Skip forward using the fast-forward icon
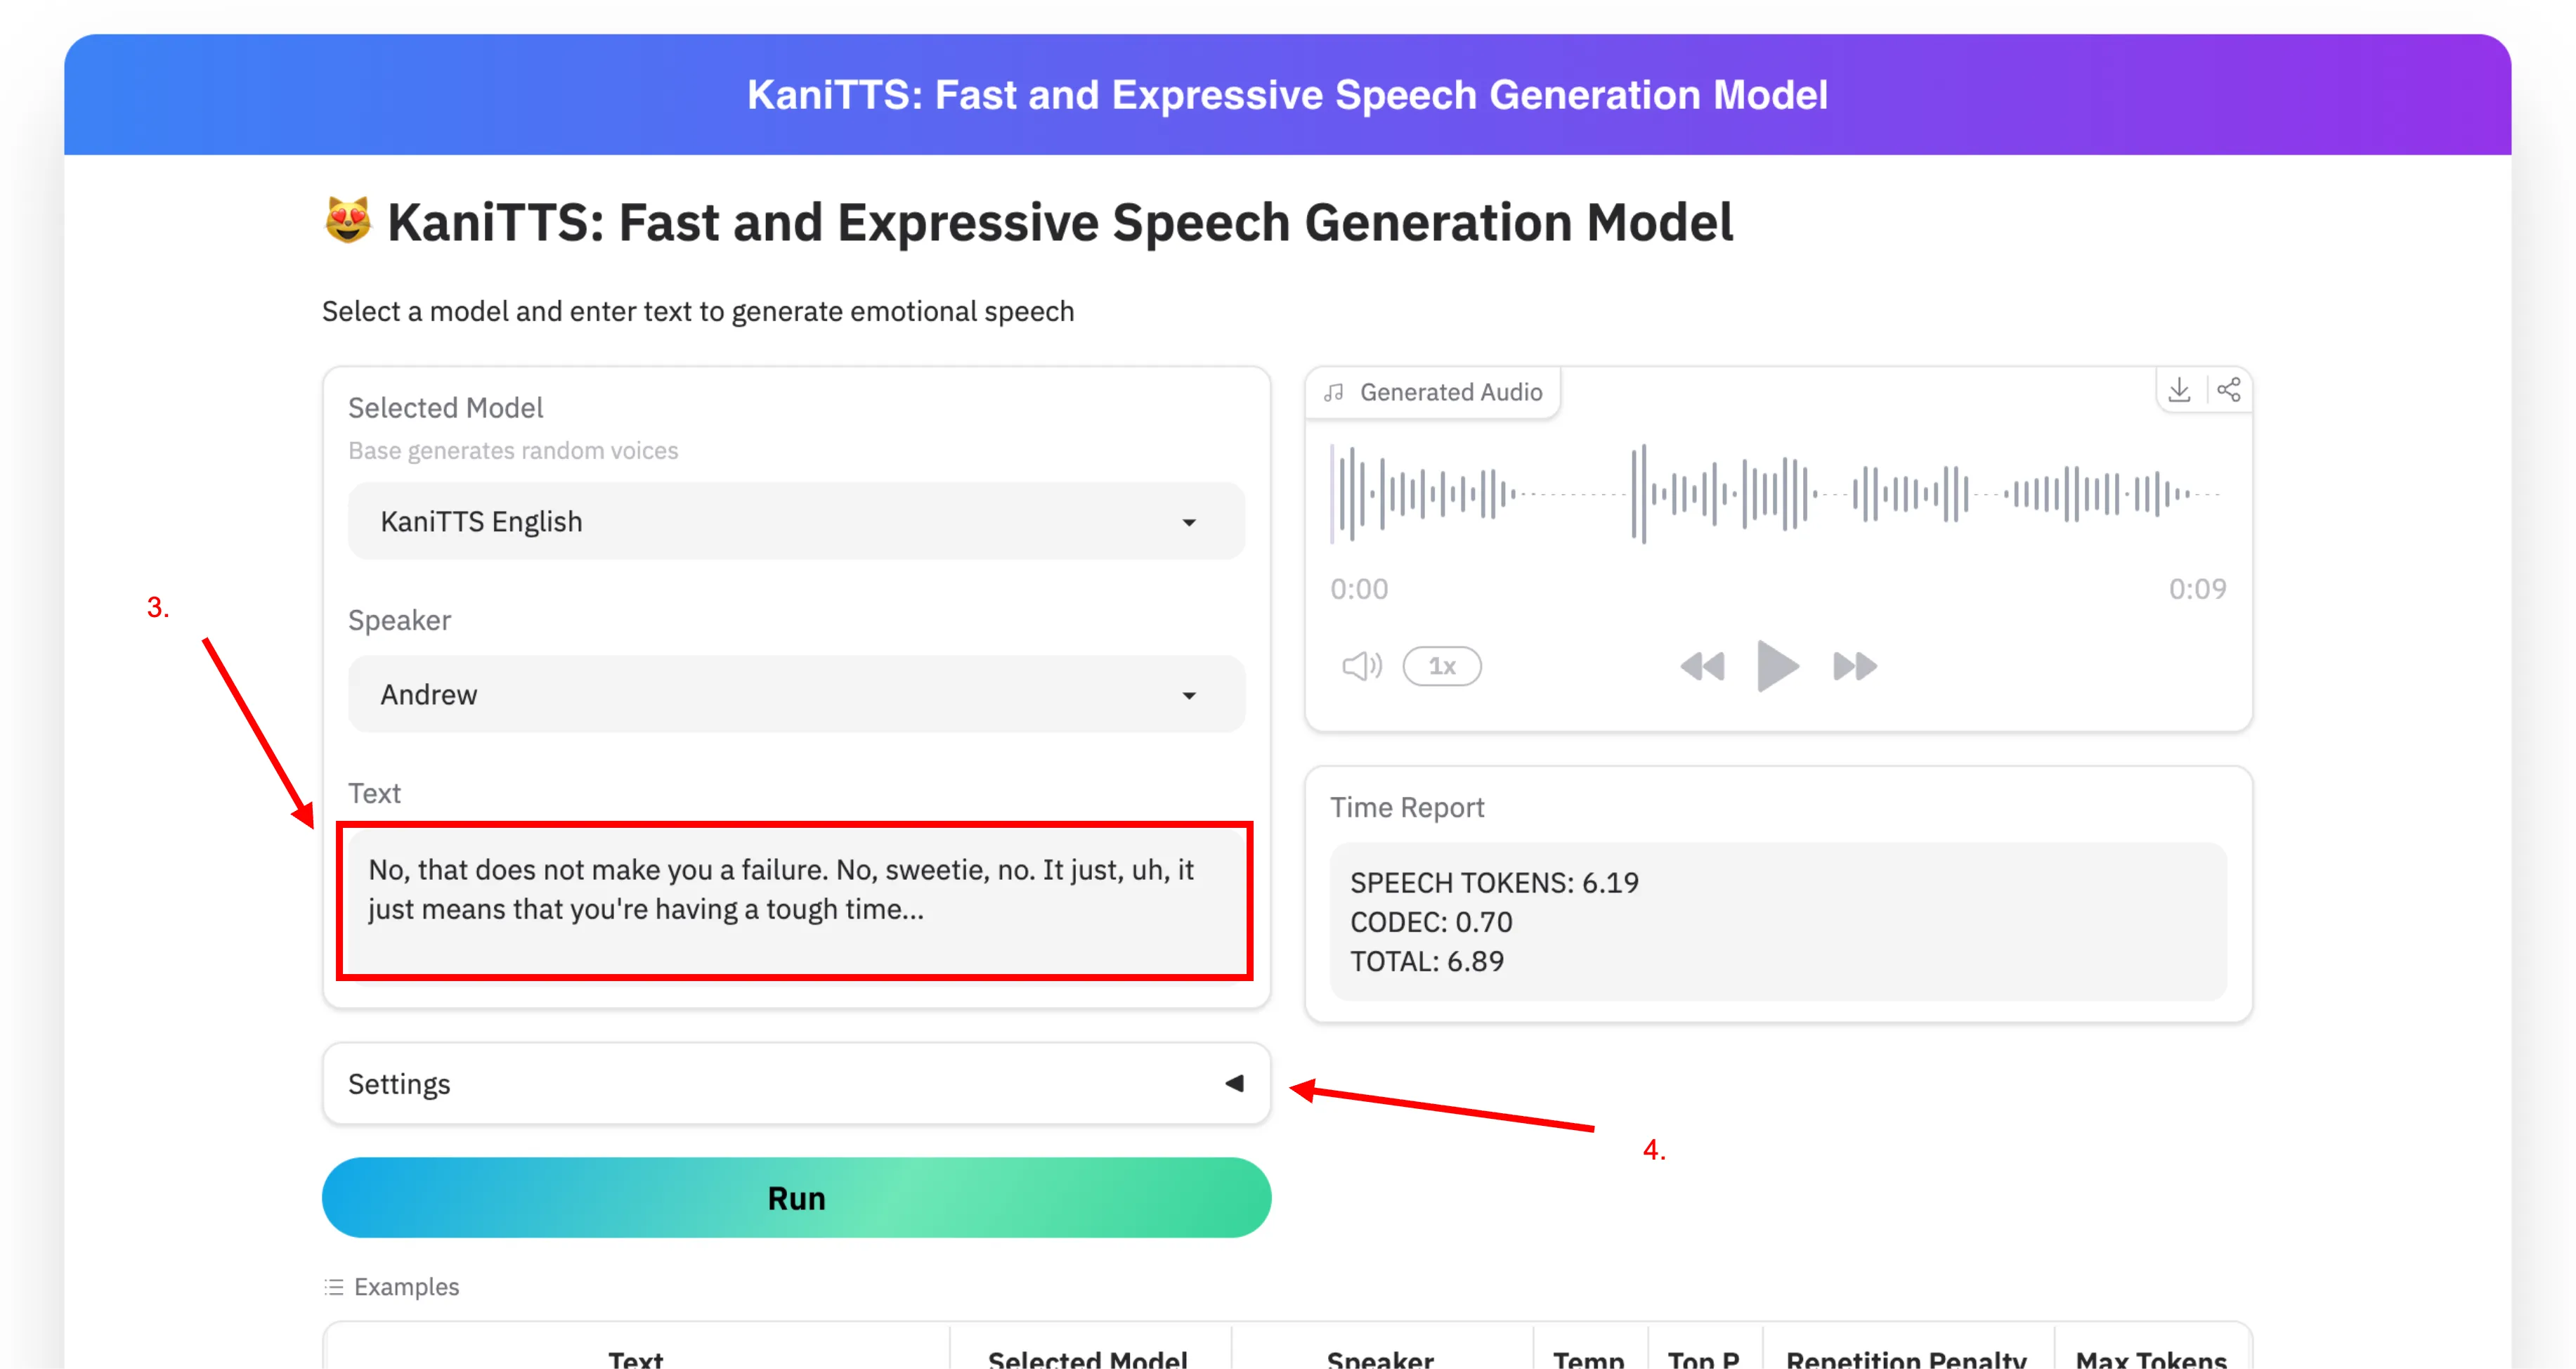Image resolution: width=2576 pixels, height=1369 pixels. pos(1854,666)
